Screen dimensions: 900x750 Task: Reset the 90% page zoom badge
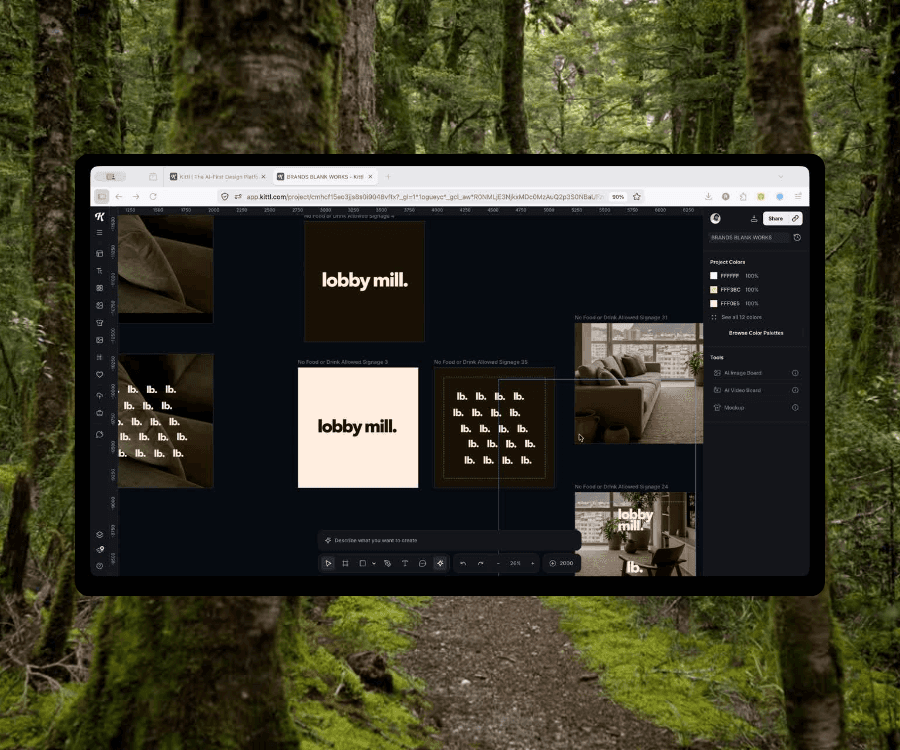[x=618, y=197]
